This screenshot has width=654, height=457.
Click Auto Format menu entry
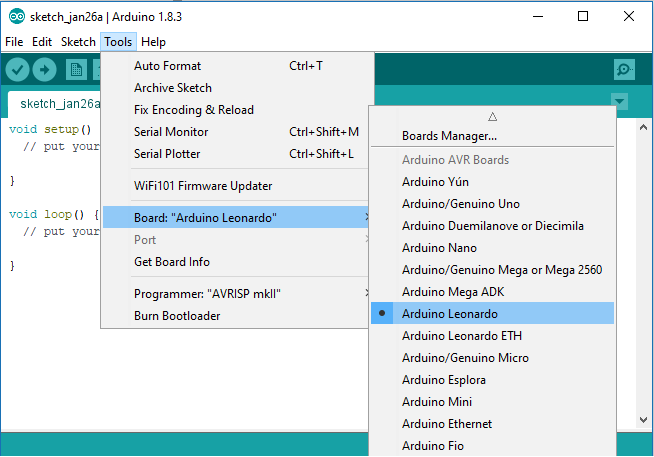click(x=167, y=66)
